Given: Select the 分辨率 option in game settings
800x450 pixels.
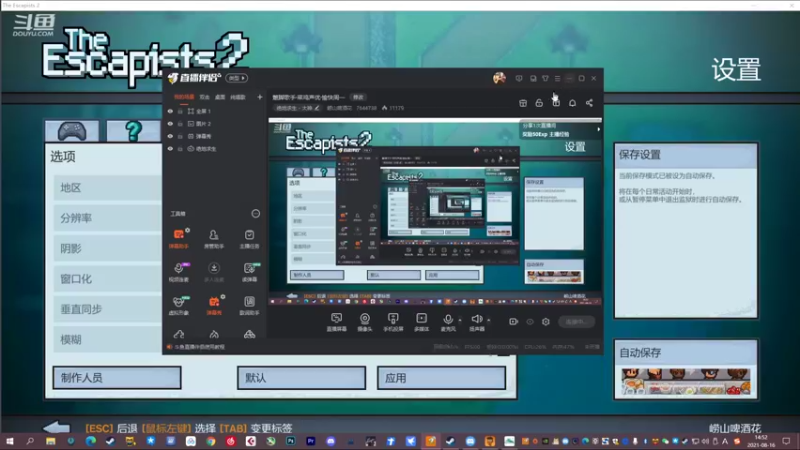Looking at the screenshot, I should (108, 218).
